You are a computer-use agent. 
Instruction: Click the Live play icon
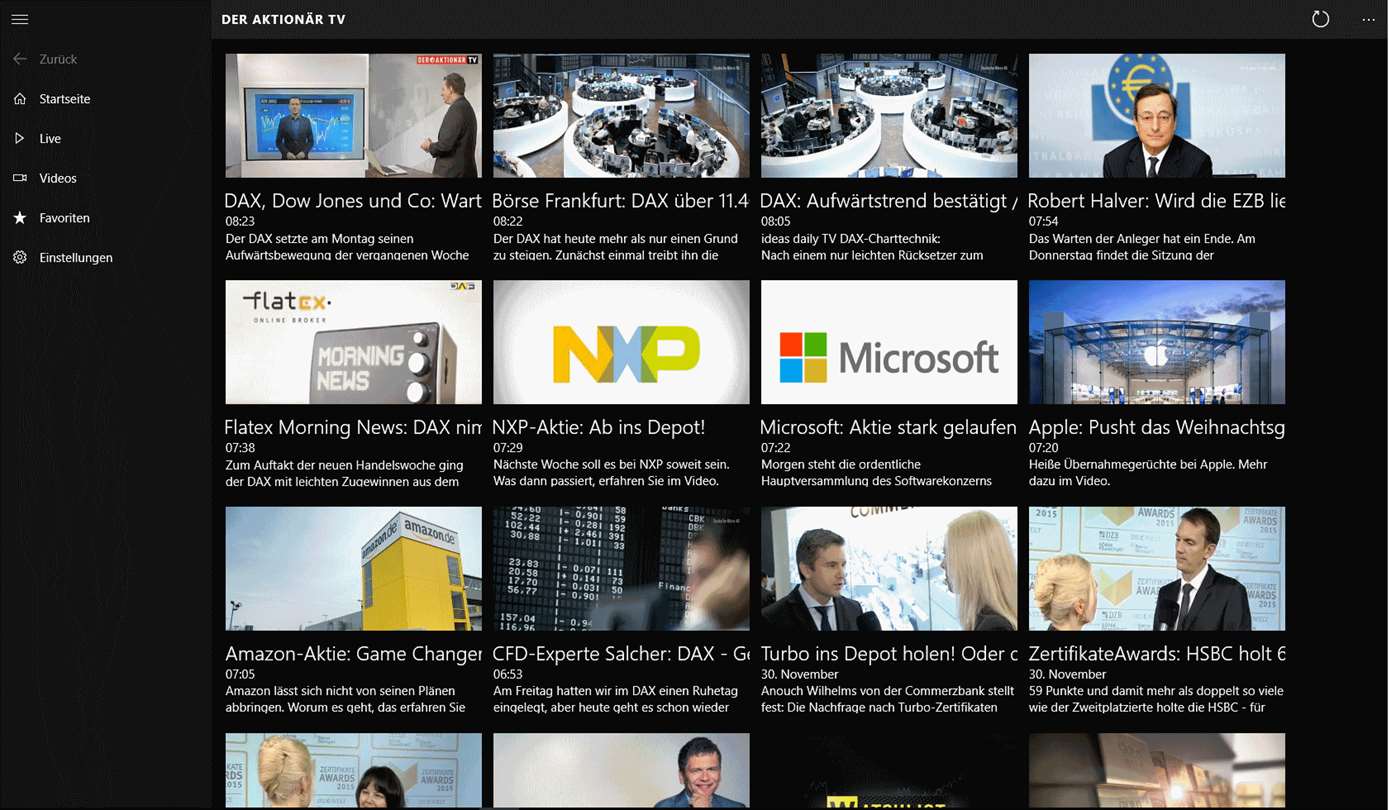(x=20, y=138)
